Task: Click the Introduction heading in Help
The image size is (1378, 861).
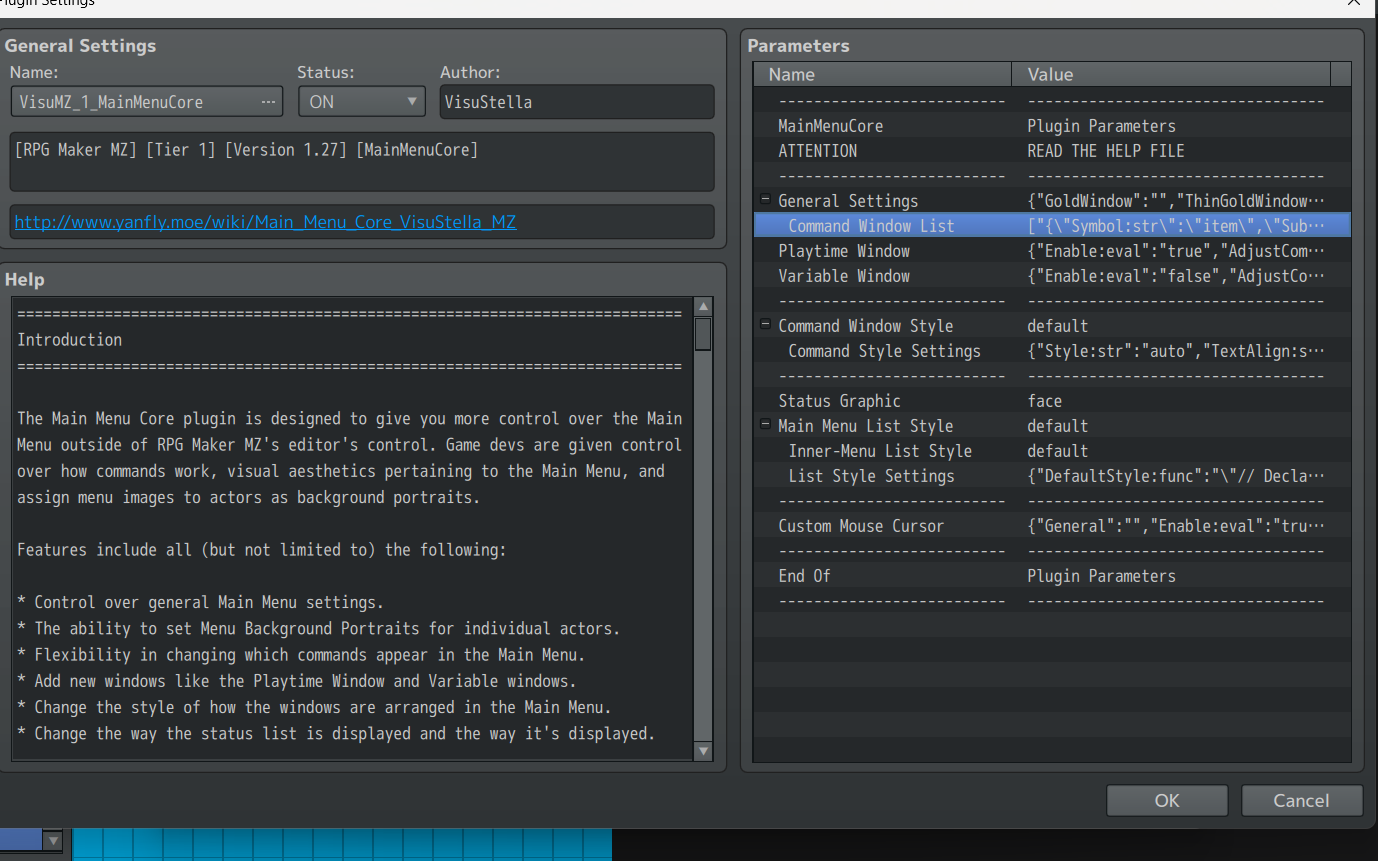Action: click(x=69, y=340)
